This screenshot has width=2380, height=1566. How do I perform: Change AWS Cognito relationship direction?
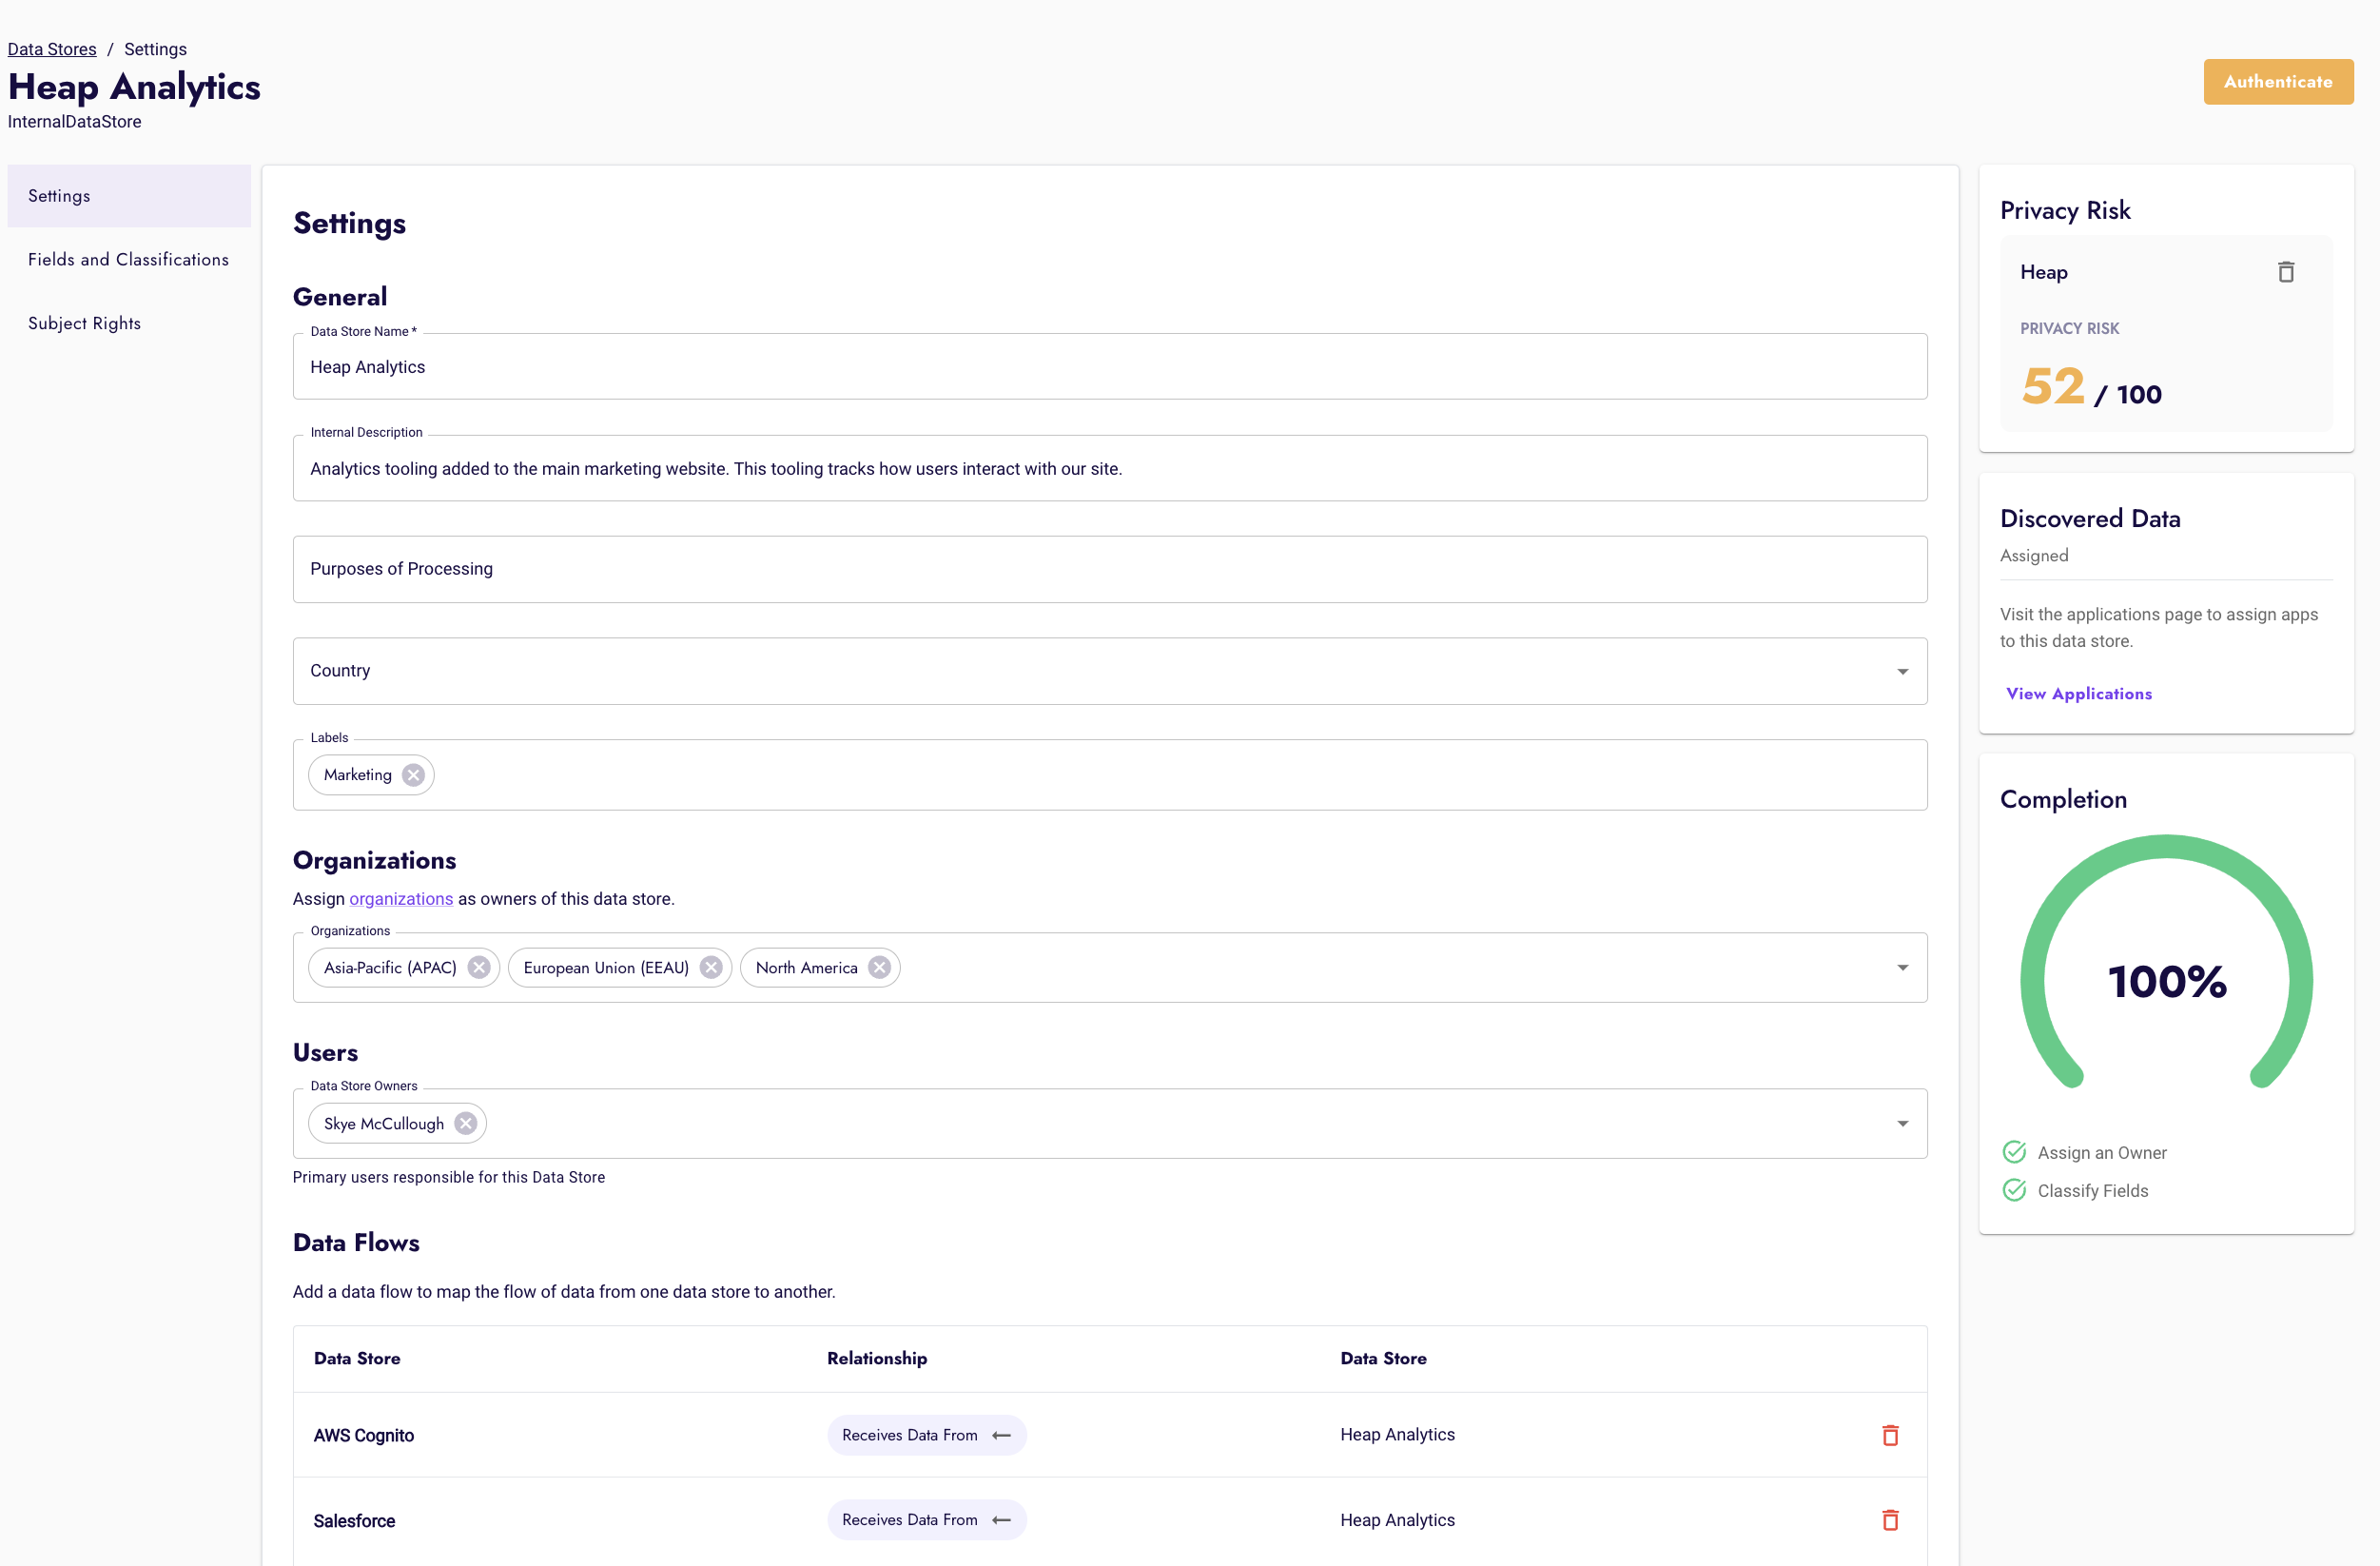click(926, 1435)
